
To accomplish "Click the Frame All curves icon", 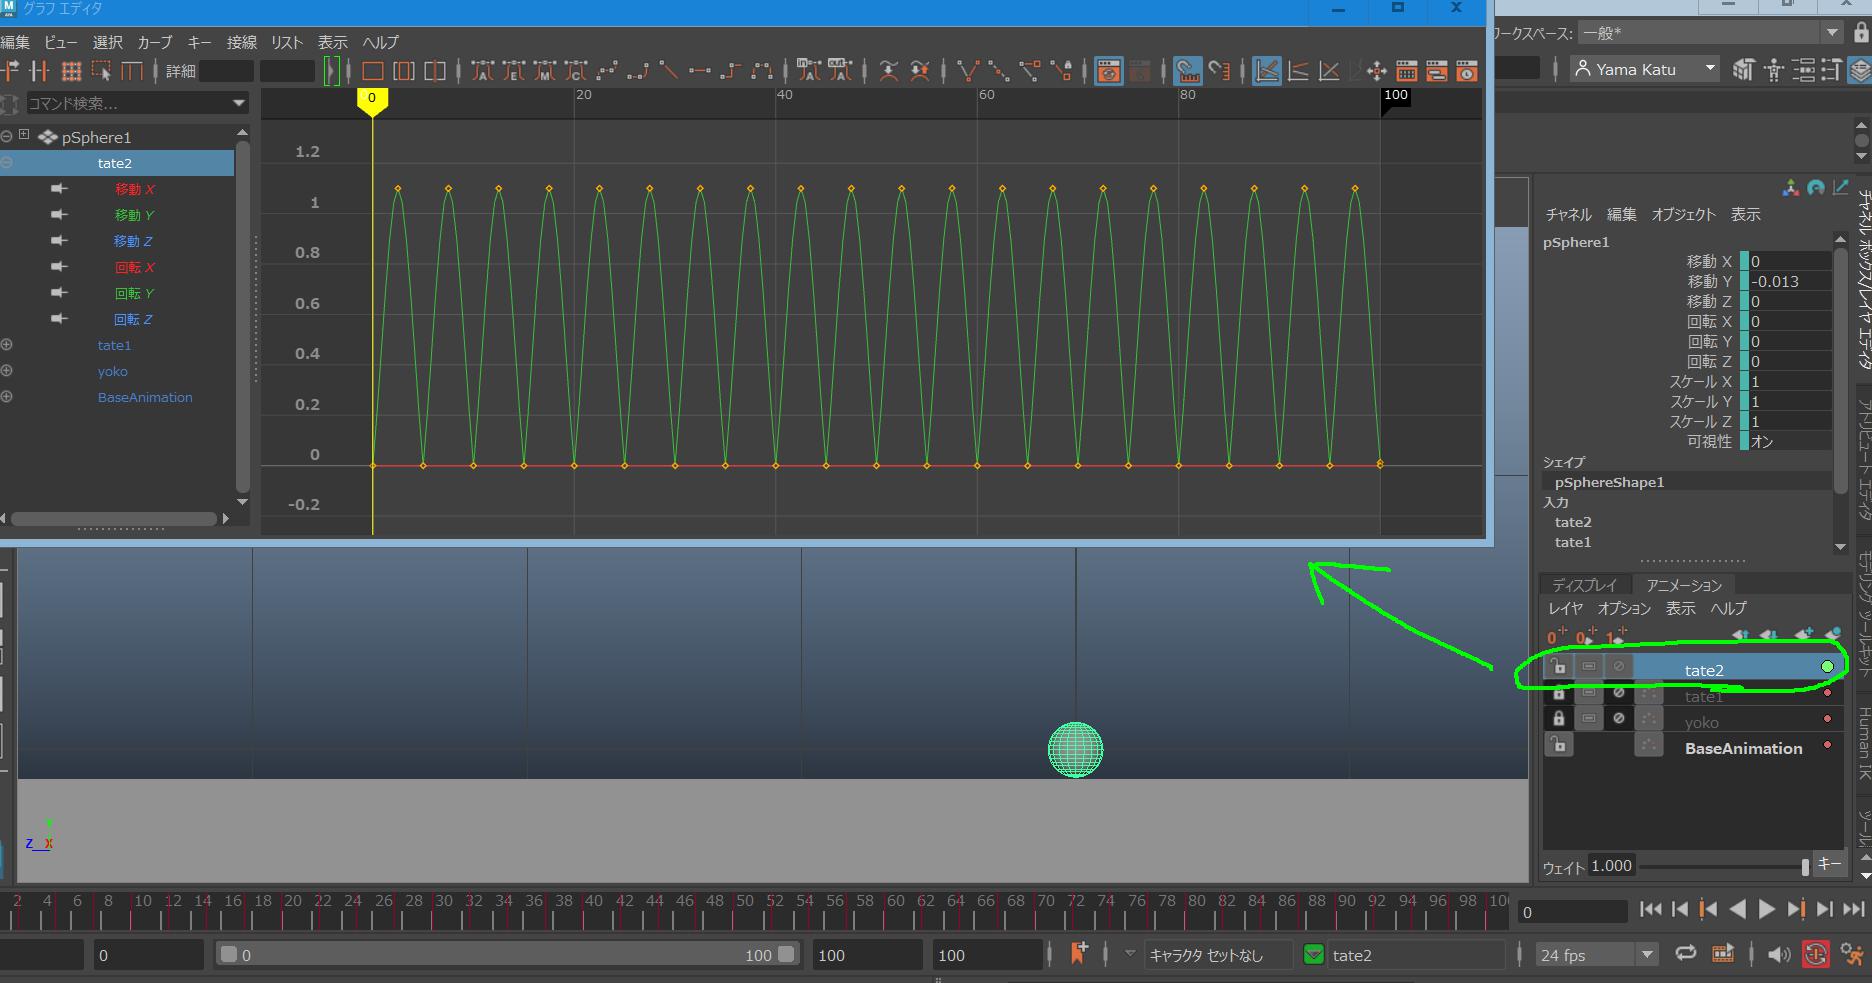I will click(373, 70).
